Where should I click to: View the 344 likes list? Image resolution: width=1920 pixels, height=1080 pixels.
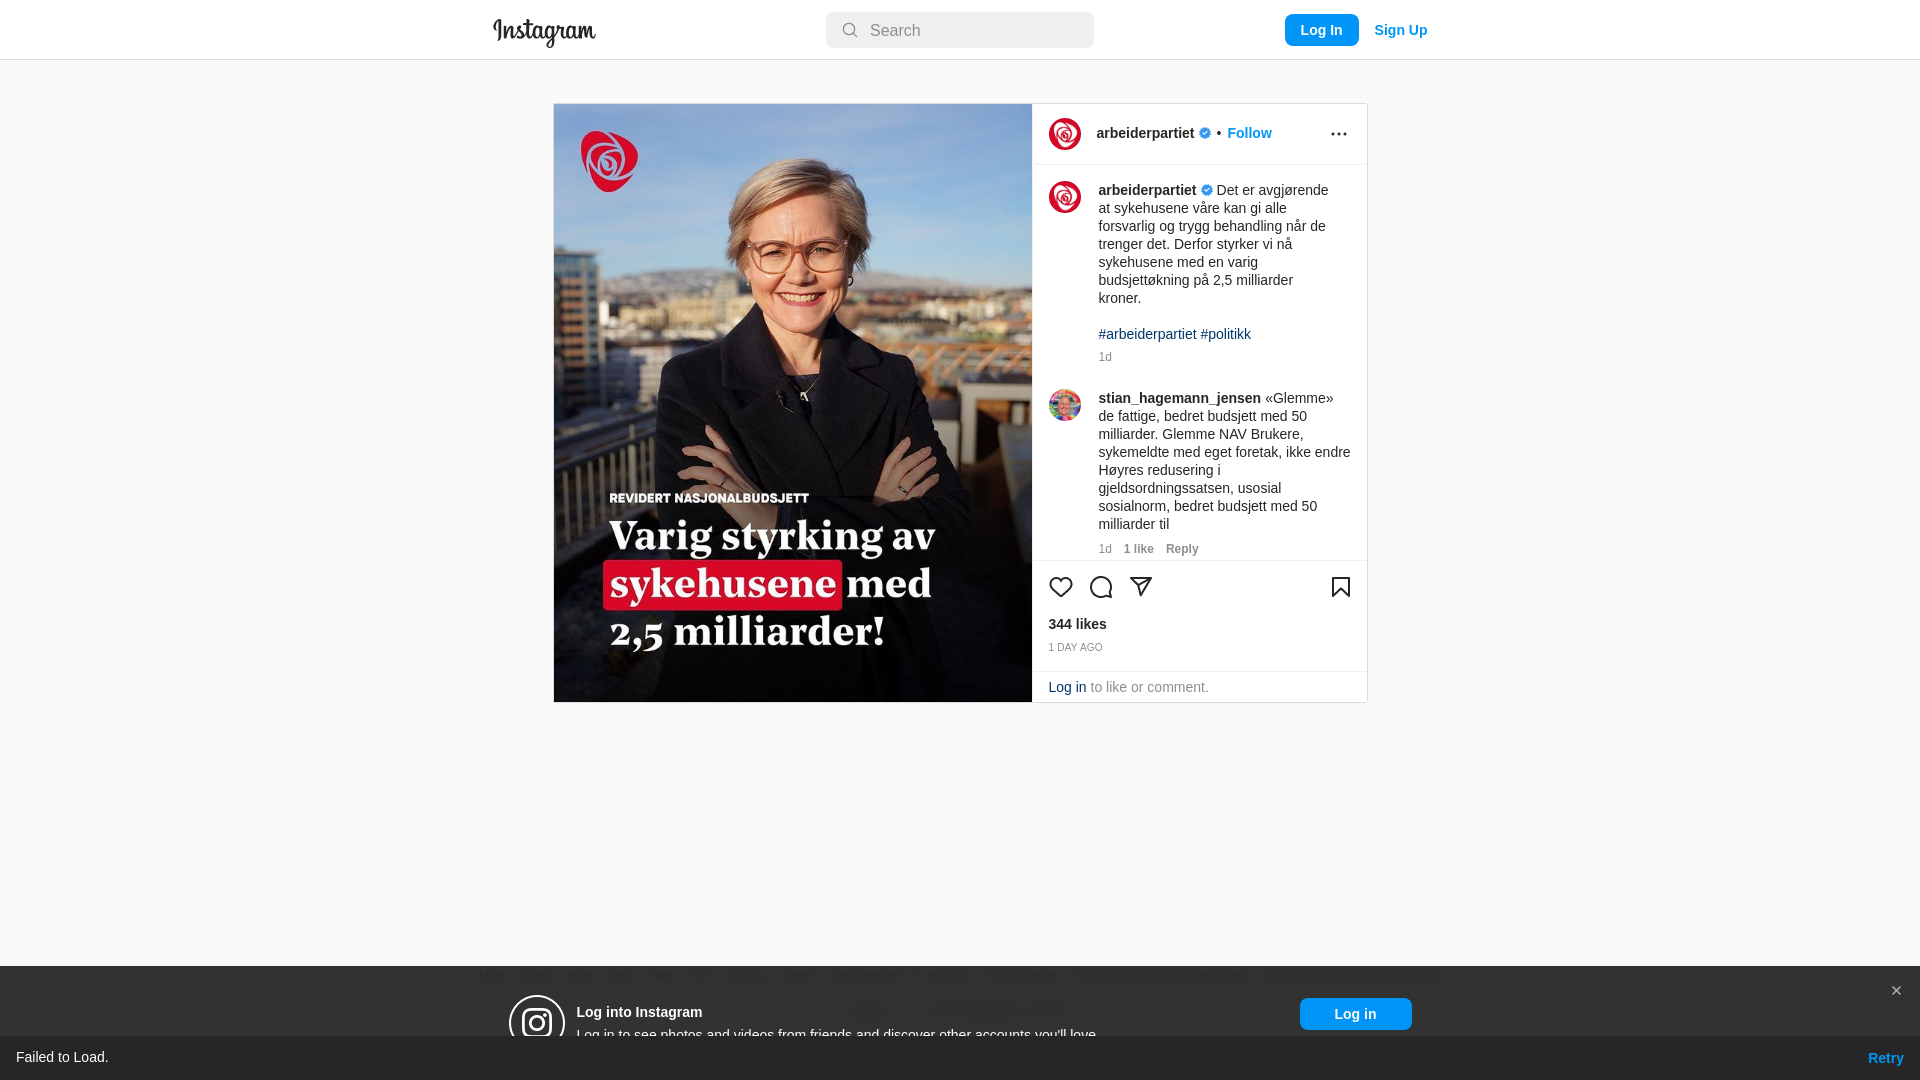tap(1078, 624)
